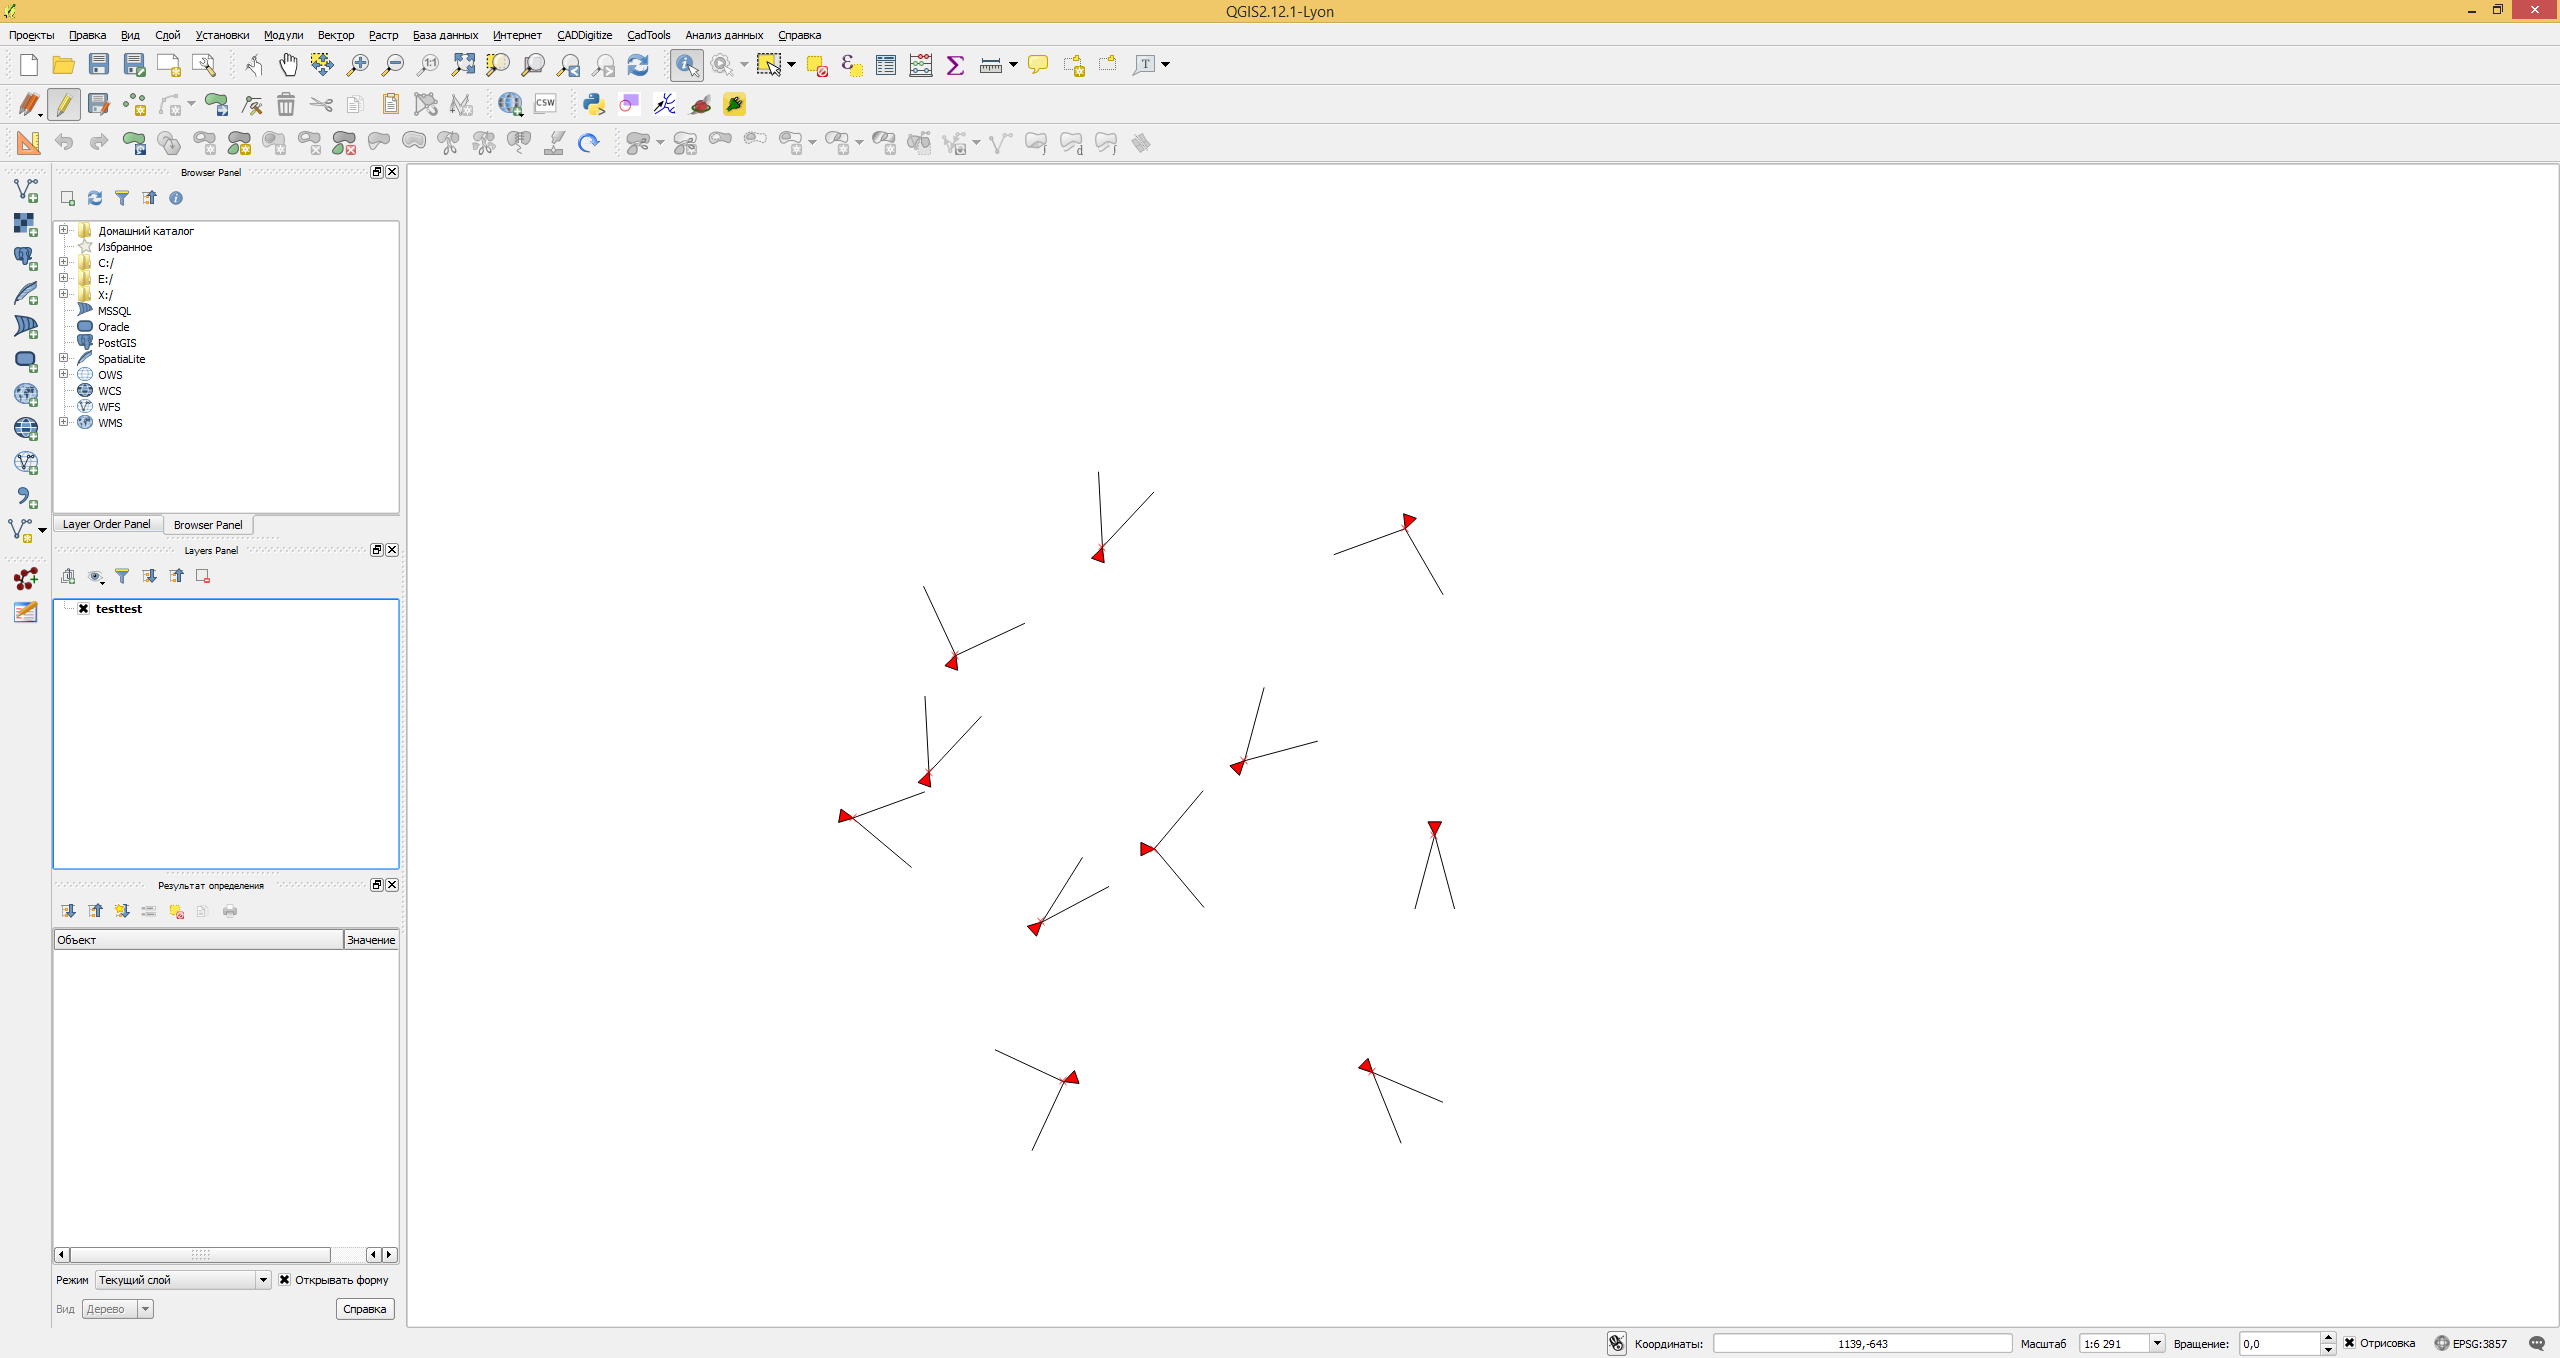2560x1358 pixels.
Task: Uncheck the 'Открывать форму' checkbox
Action: (x=285, y=1280)
